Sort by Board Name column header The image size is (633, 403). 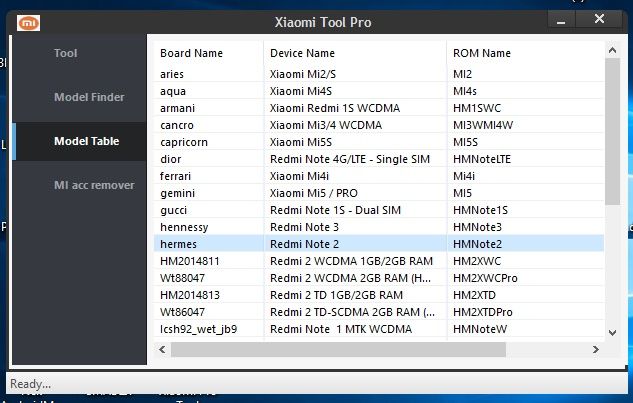[x=192, y=53]
